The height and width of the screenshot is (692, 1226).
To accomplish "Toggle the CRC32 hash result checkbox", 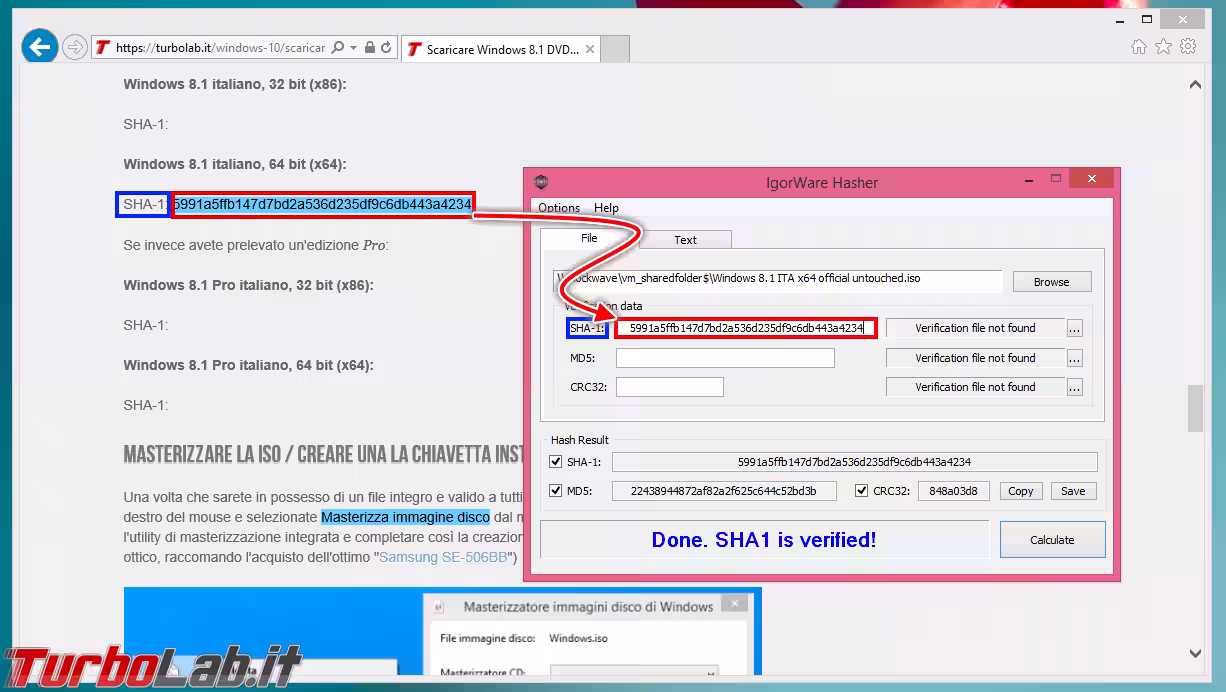I will 861,491.
